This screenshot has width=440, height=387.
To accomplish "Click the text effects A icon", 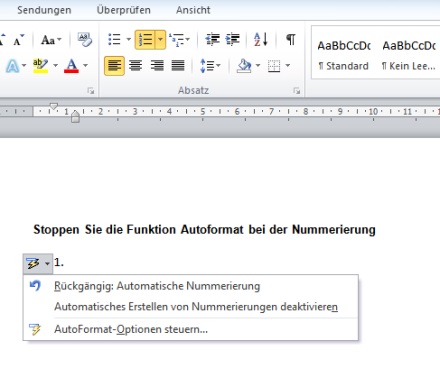I will coord(12,66).
